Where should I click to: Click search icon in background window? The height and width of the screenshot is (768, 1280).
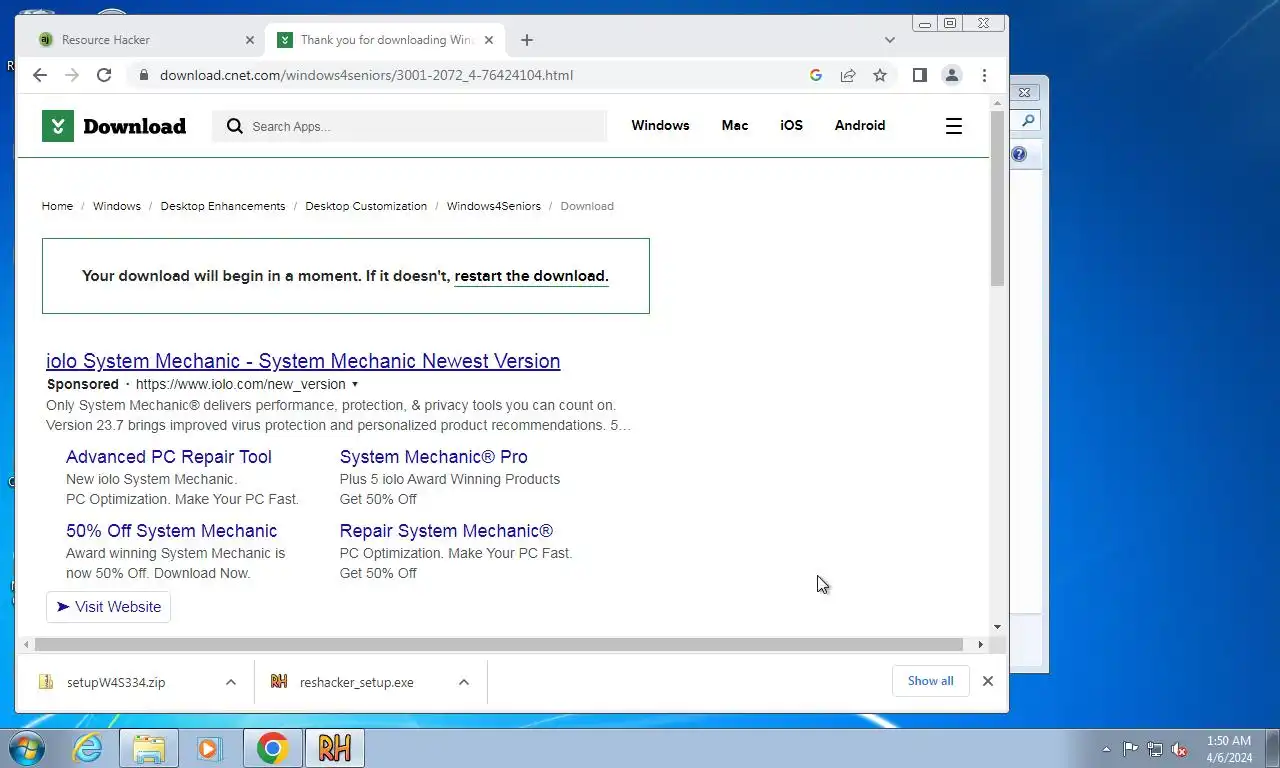click(1027, 121)
